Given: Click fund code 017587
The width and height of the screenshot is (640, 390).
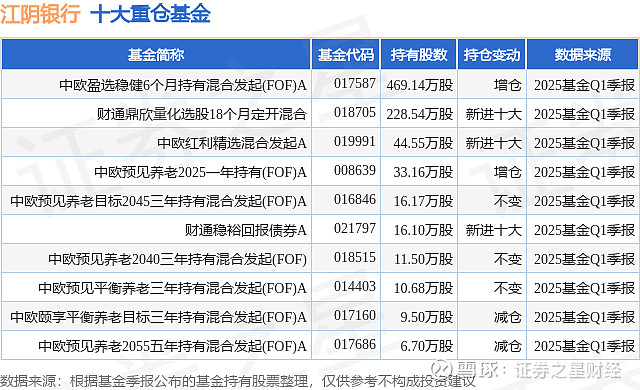Looking at the screenshot, I should 355,83.
